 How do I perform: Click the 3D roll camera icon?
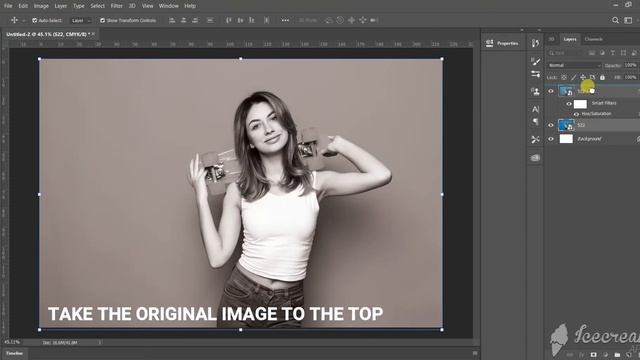tap(340, 20)
